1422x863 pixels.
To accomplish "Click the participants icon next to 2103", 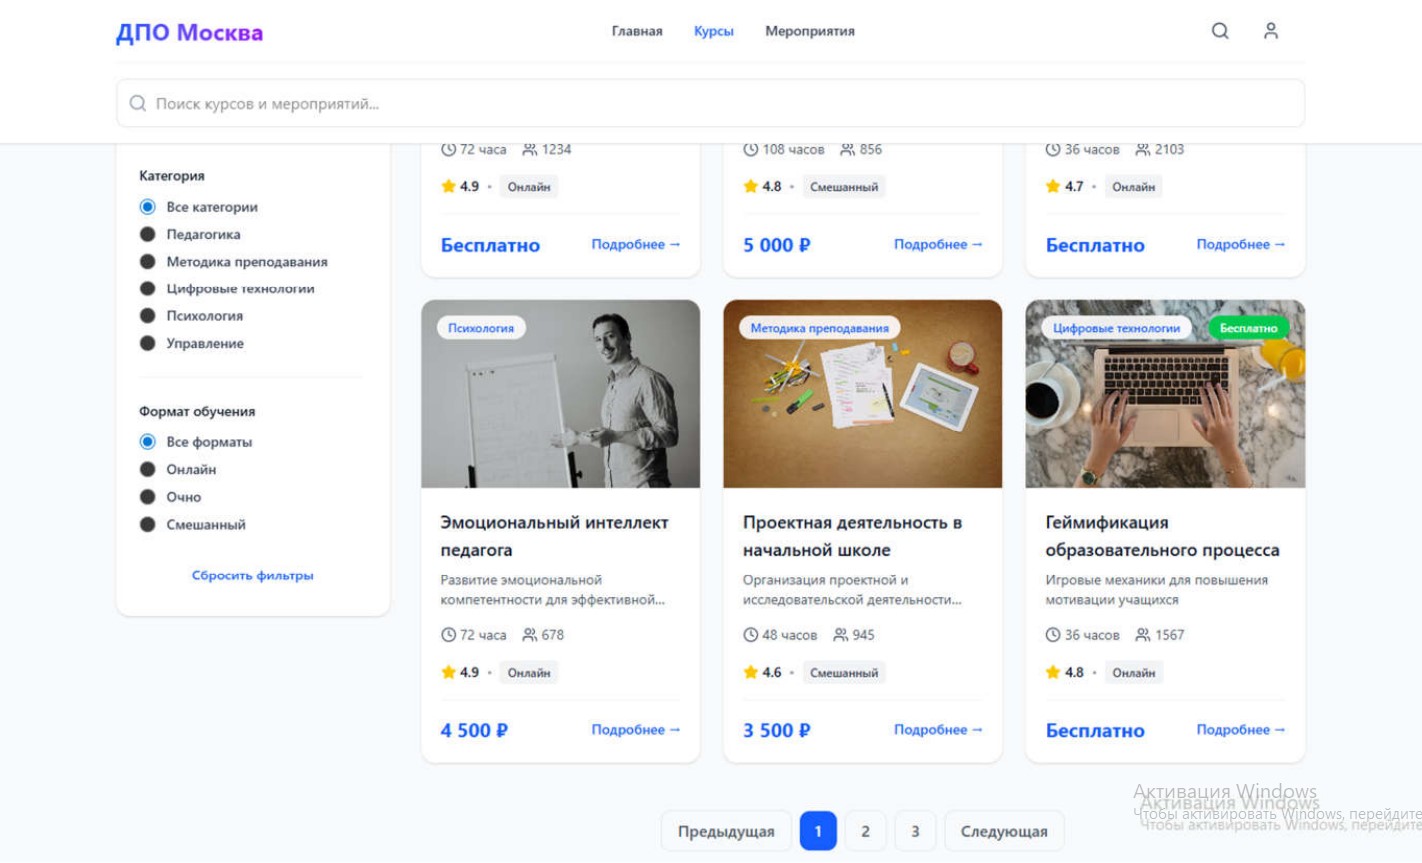I will 1143,150.
